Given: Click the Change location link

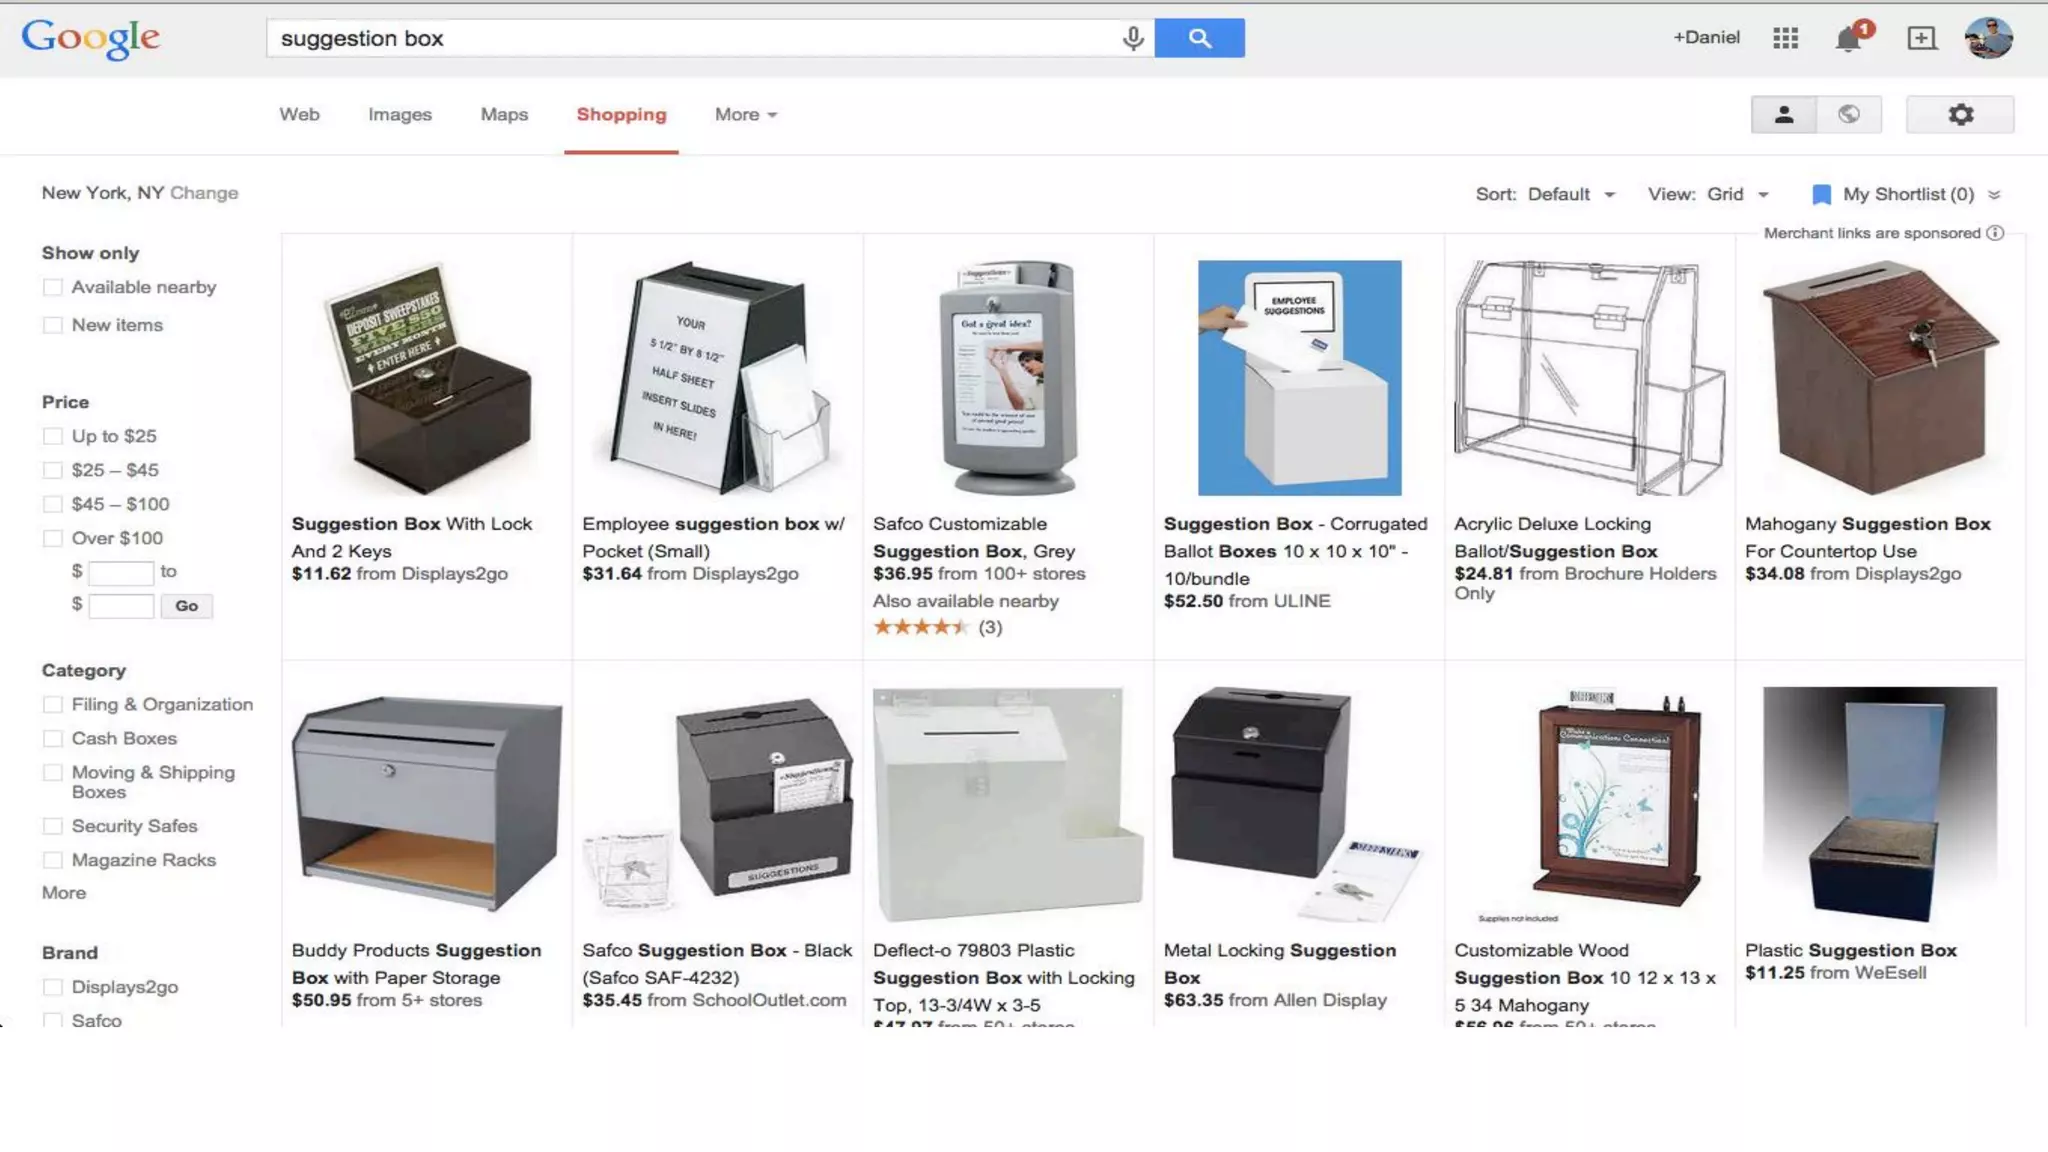Looking at the screenshot, I should point(204,193).
